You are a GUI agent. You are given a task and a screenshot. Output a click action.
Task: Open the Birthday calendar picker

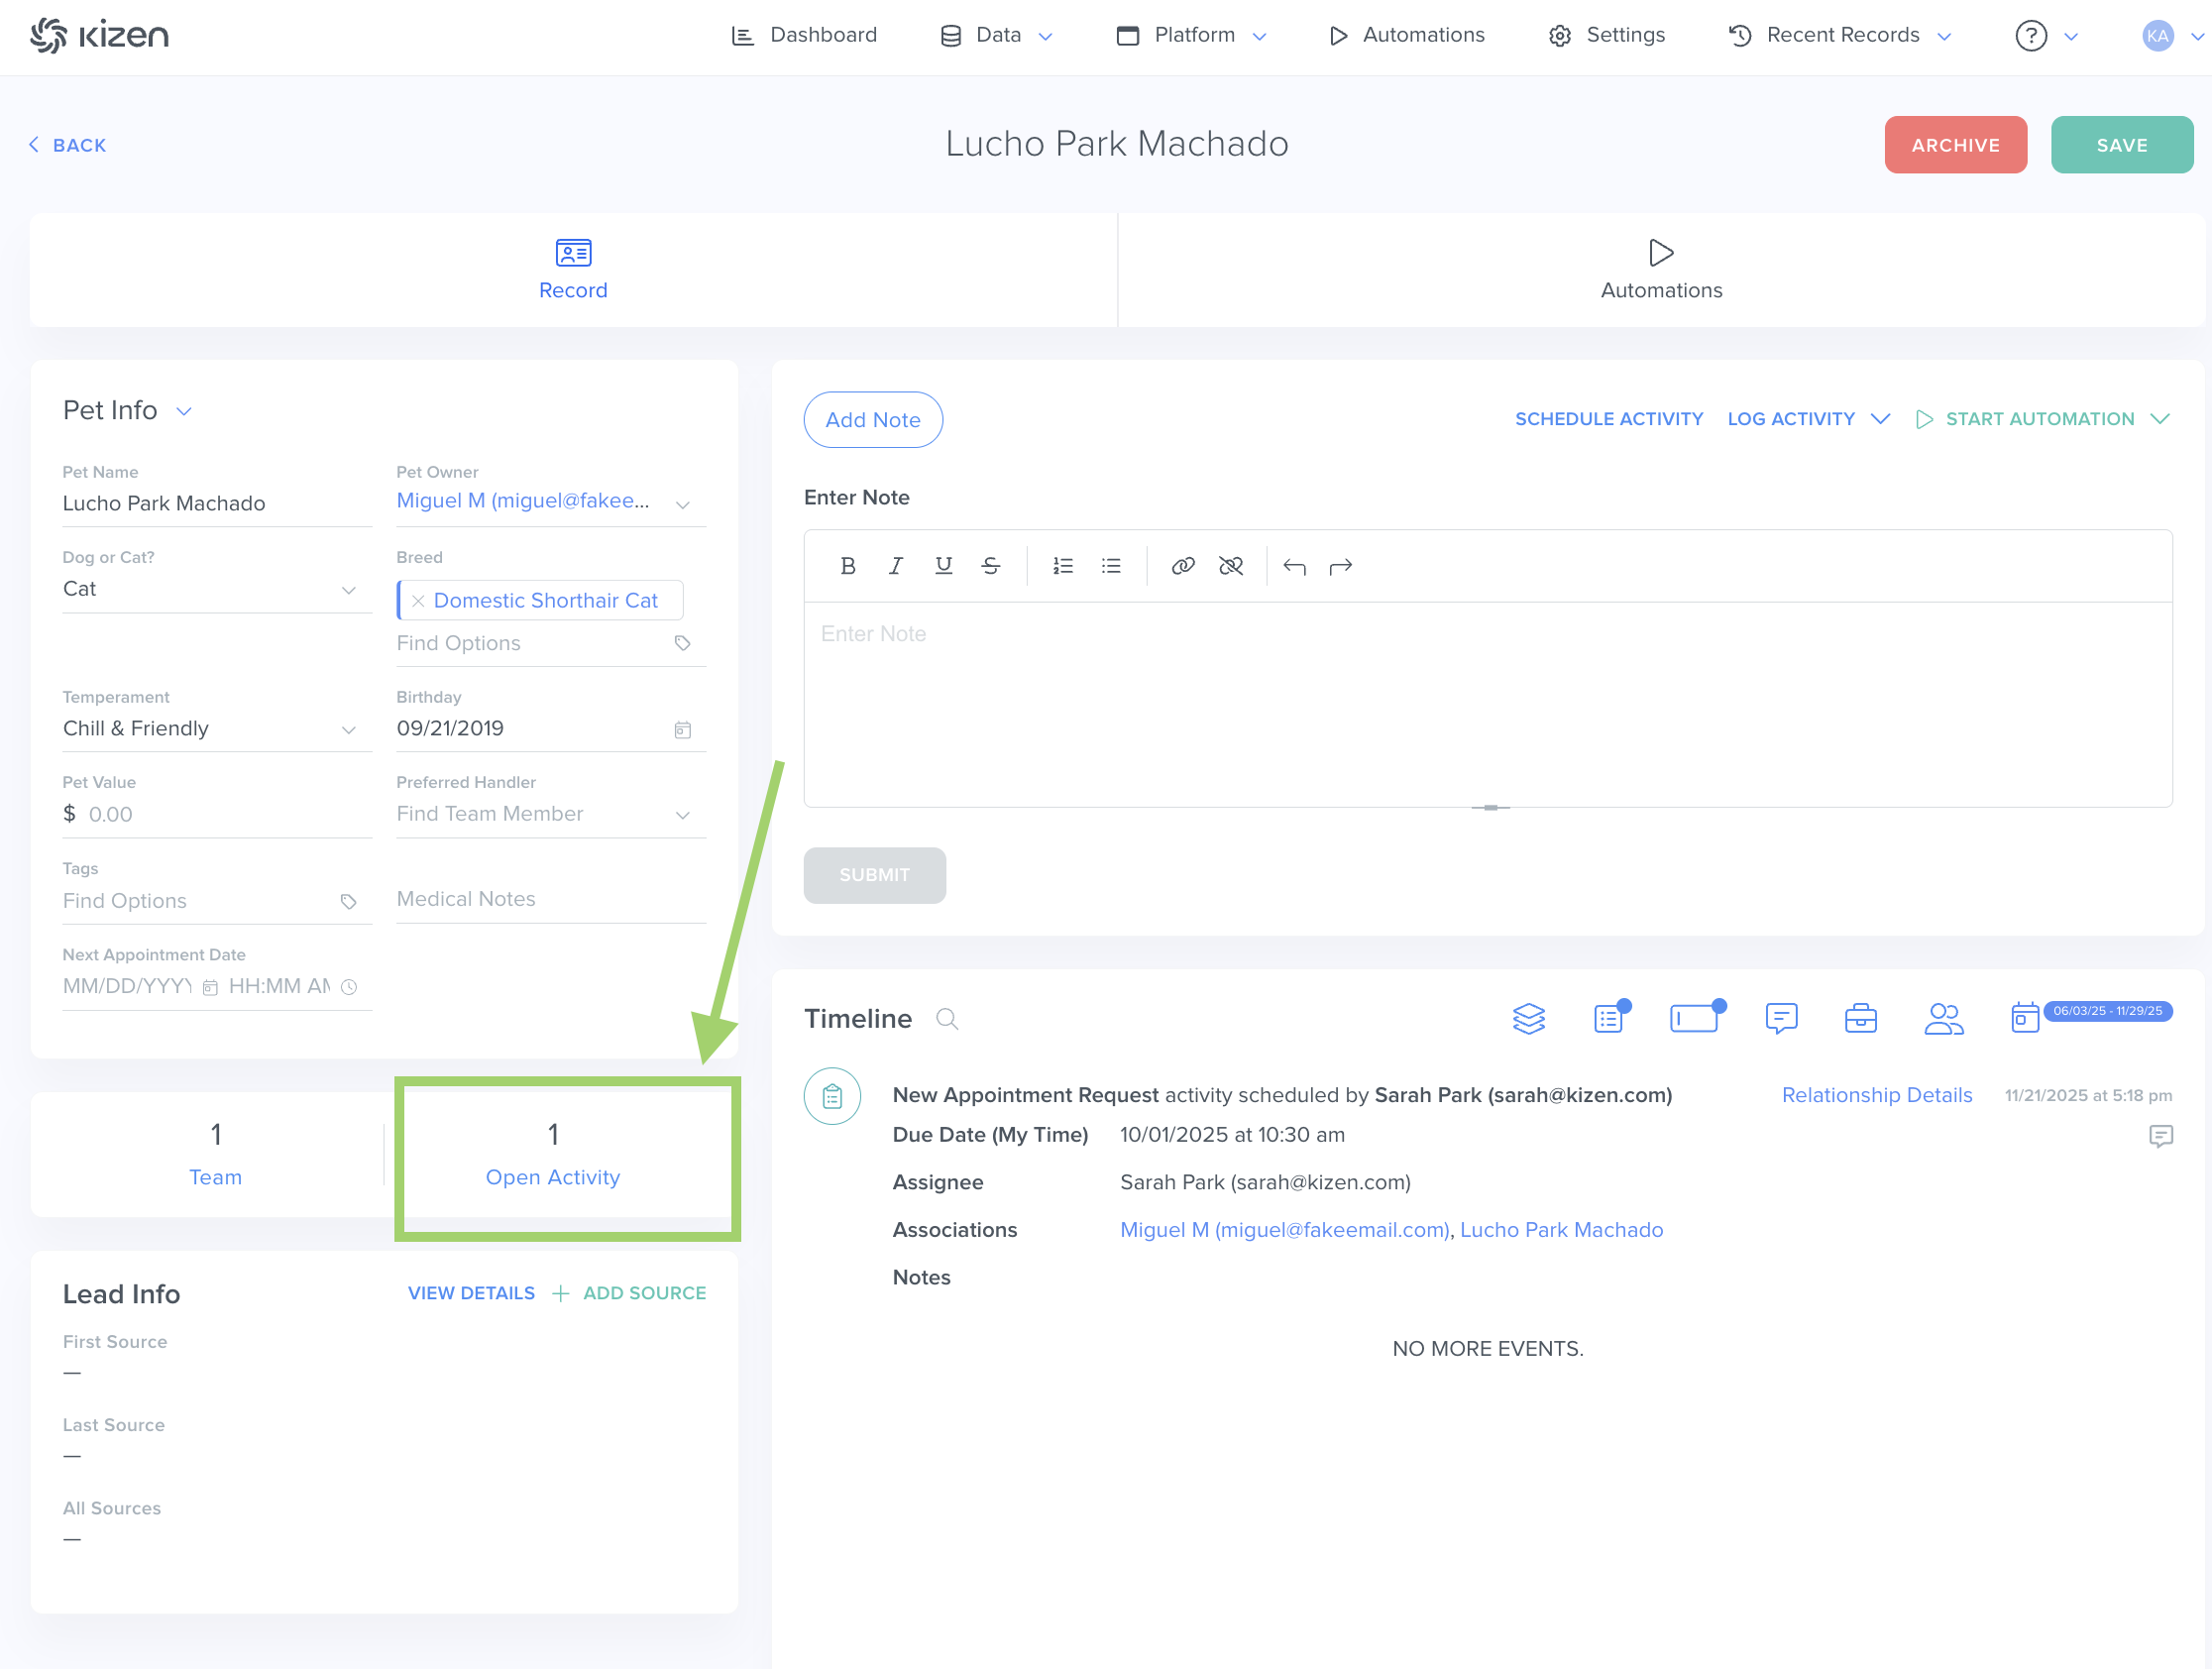point(682,730)
